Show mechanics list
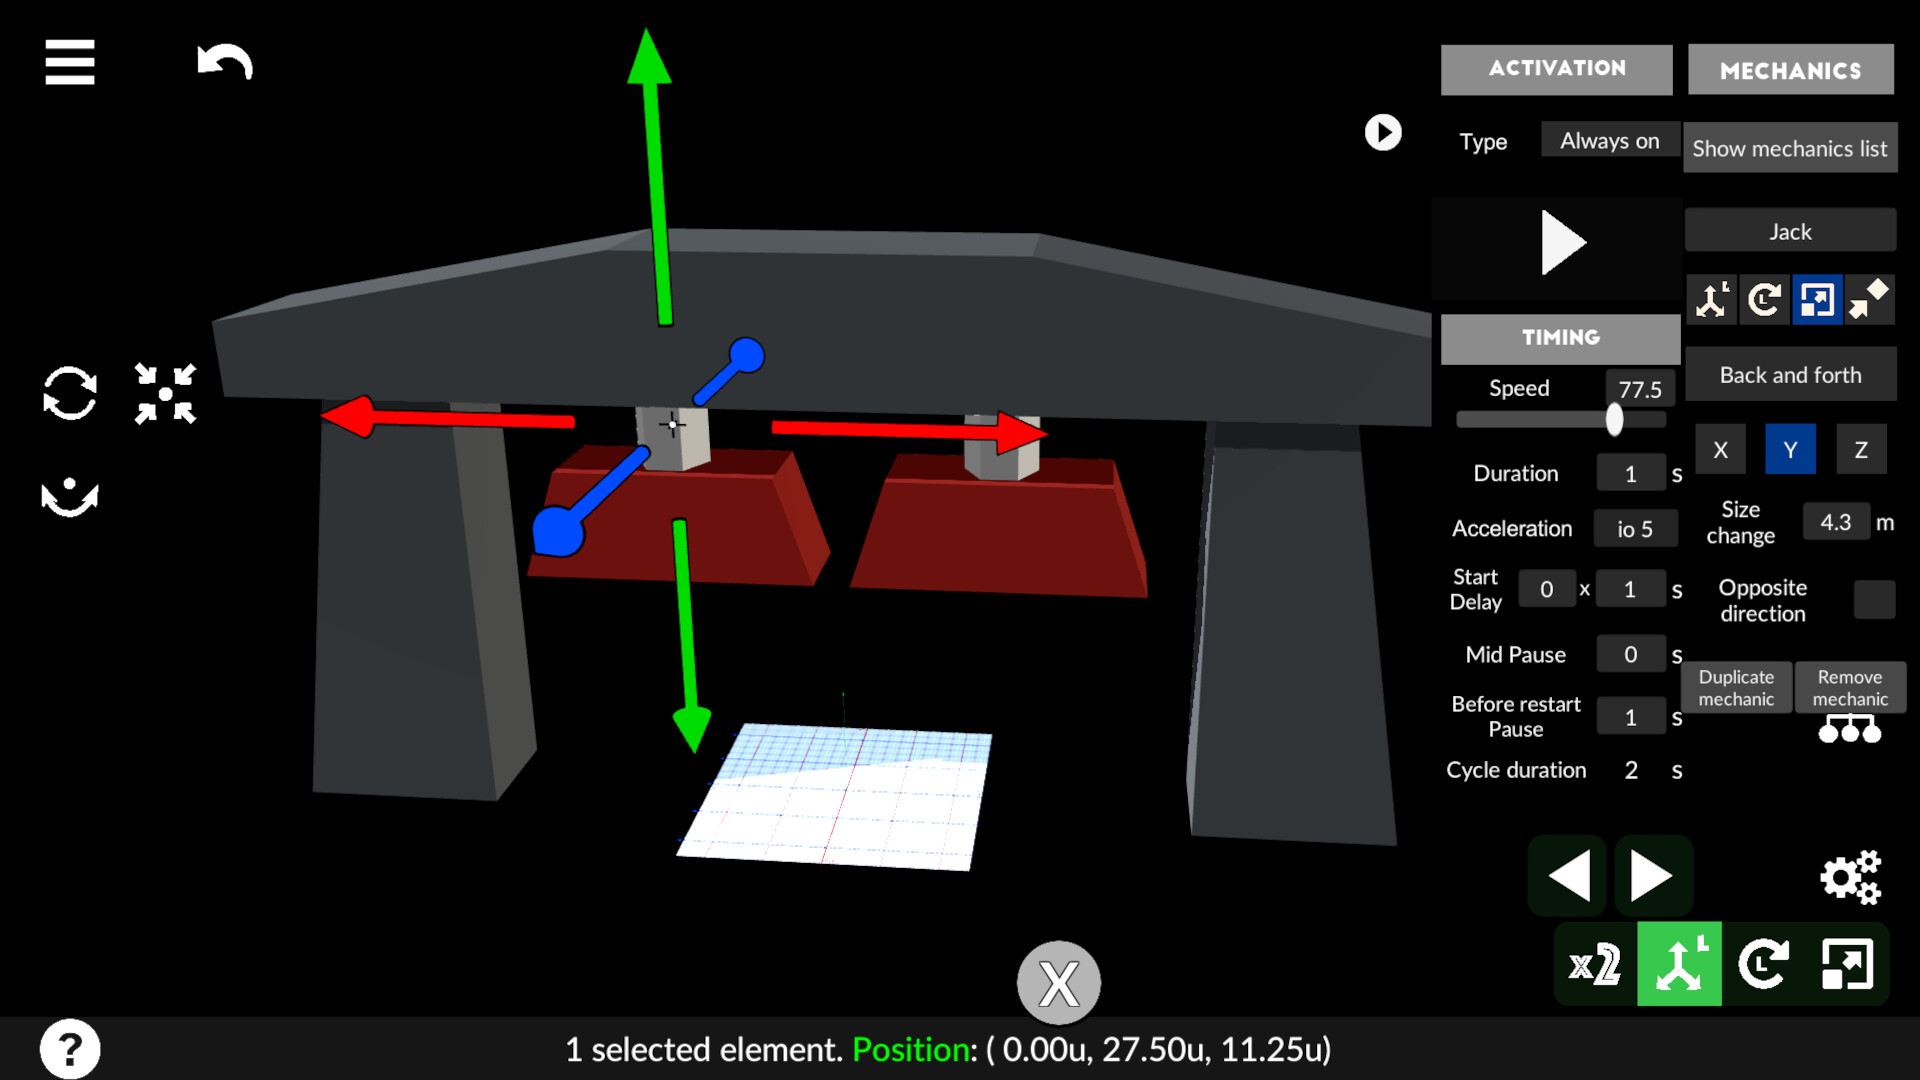 point(1790,147)
